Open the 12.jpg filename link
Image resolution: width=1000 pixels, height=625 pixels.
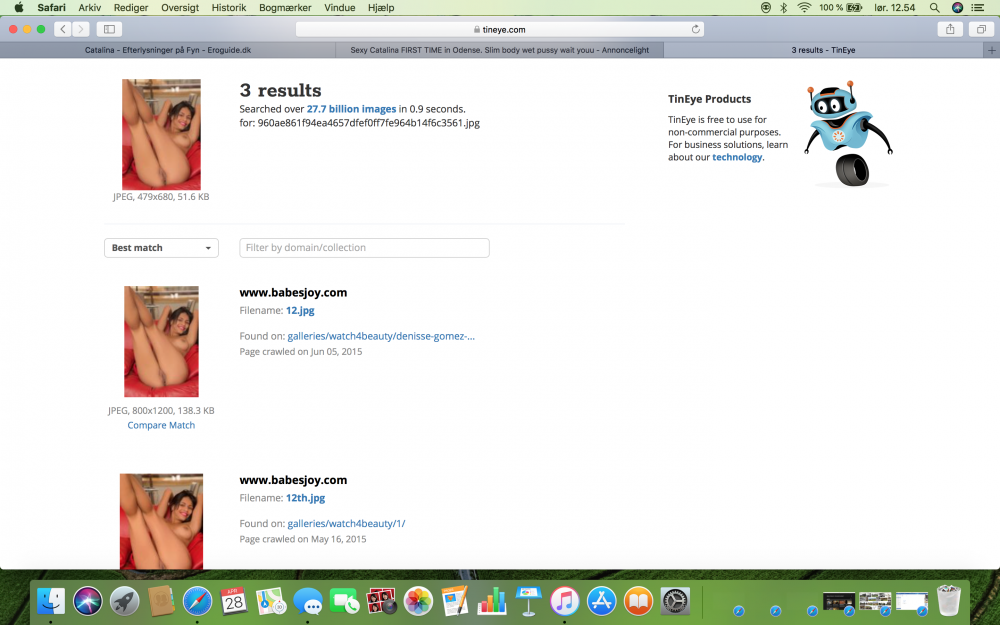point(300,311)
